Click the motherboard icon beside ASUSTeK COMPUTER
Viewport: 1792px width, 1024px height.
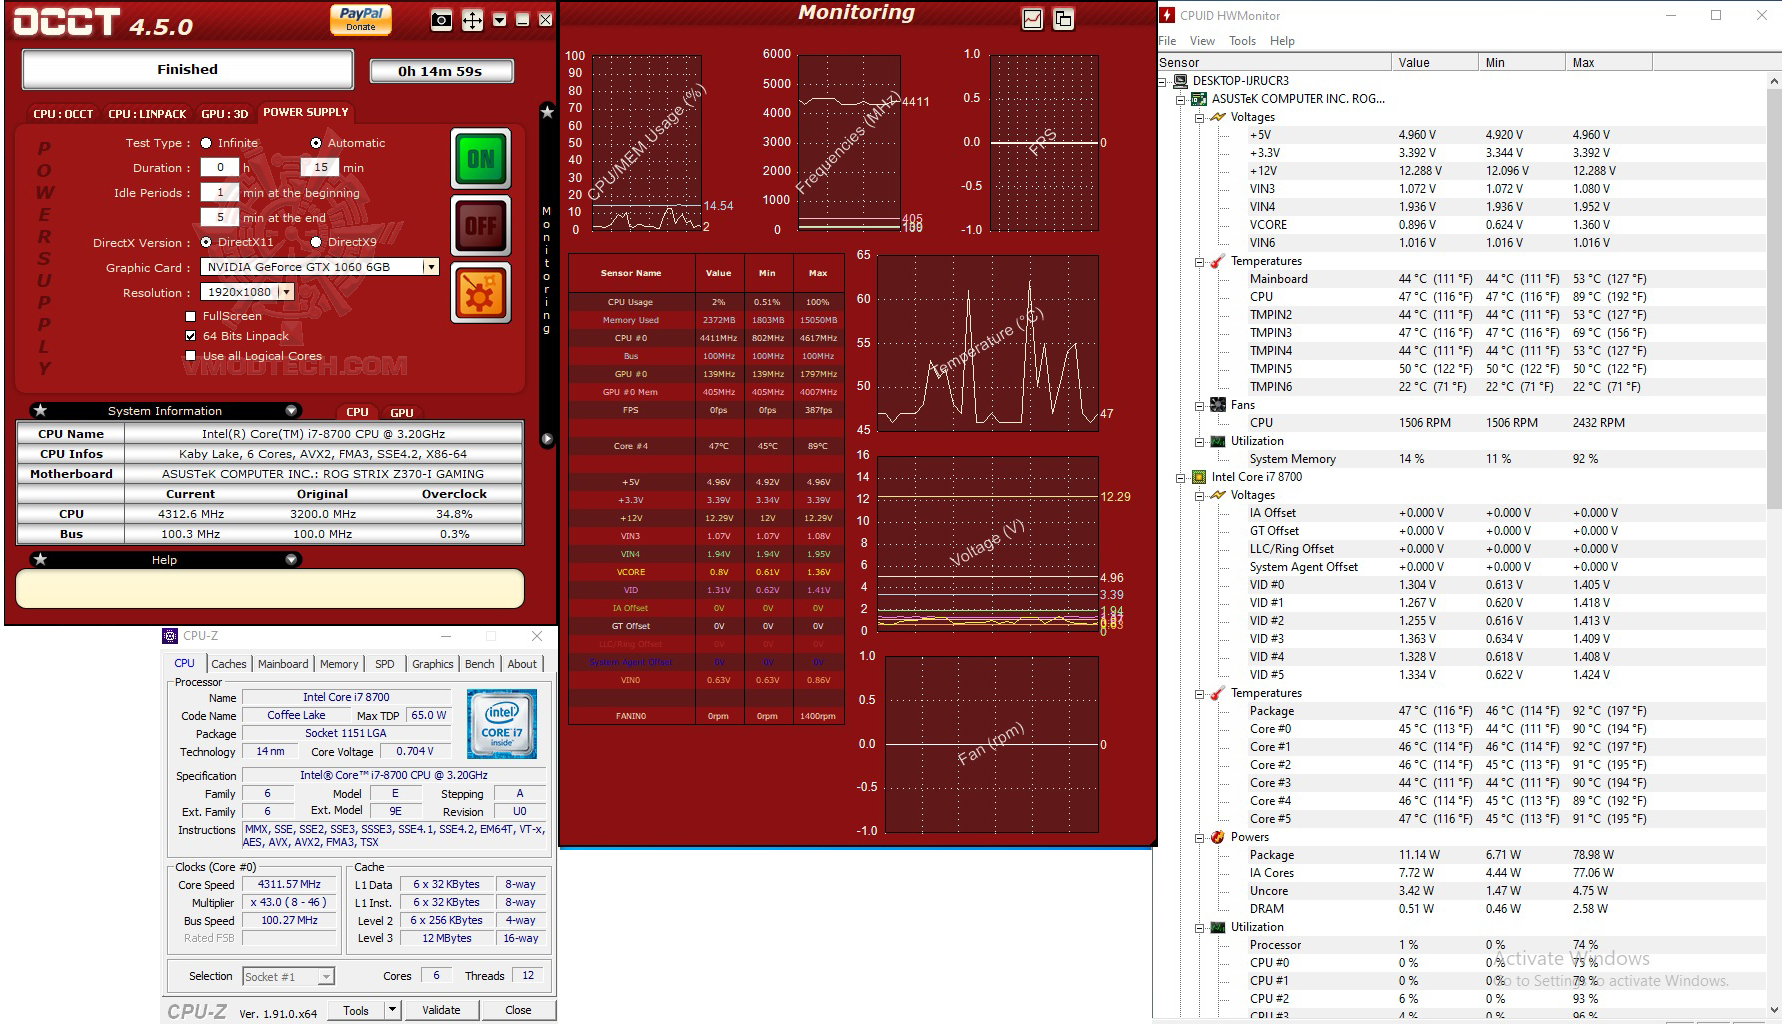(x=1199, y=99)
